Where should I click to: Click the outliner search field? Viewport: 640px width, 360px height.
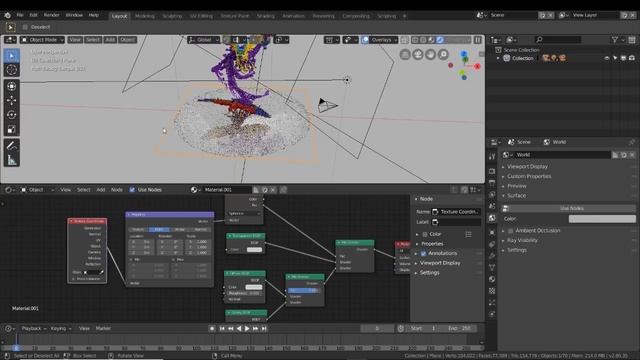coord(558,40)
